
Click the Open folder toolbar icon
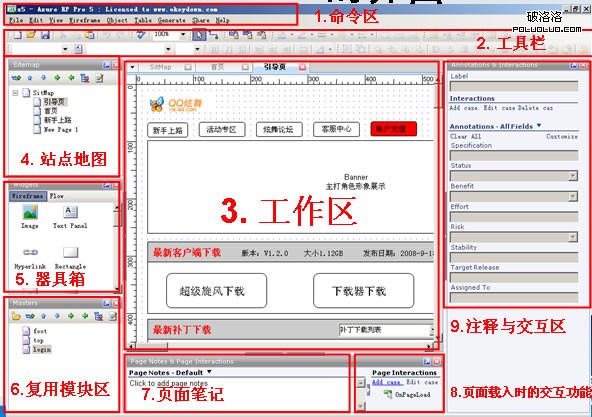(x=31, y=35)
